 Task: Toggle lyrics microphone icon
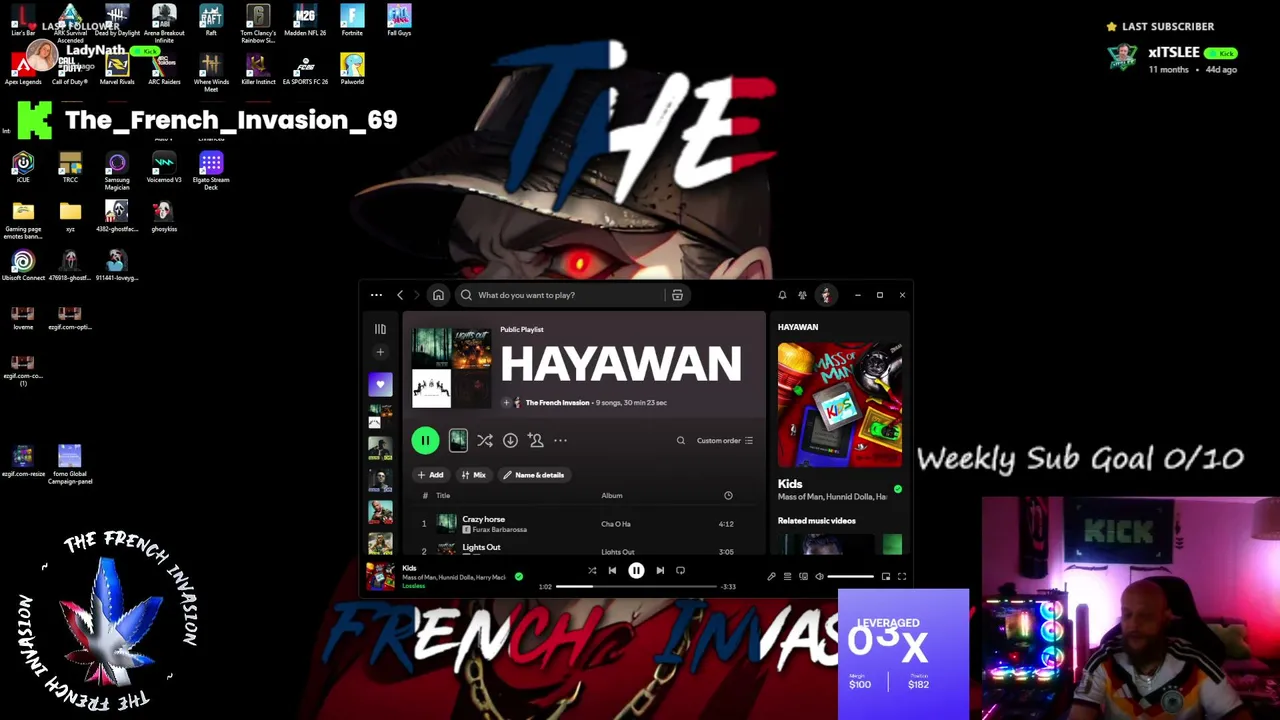771,576
